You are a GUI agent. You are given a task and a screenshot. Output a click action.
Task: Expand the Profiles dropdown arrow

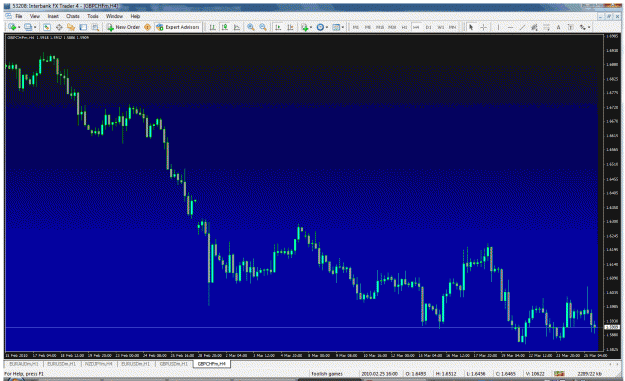click(35, 27)
